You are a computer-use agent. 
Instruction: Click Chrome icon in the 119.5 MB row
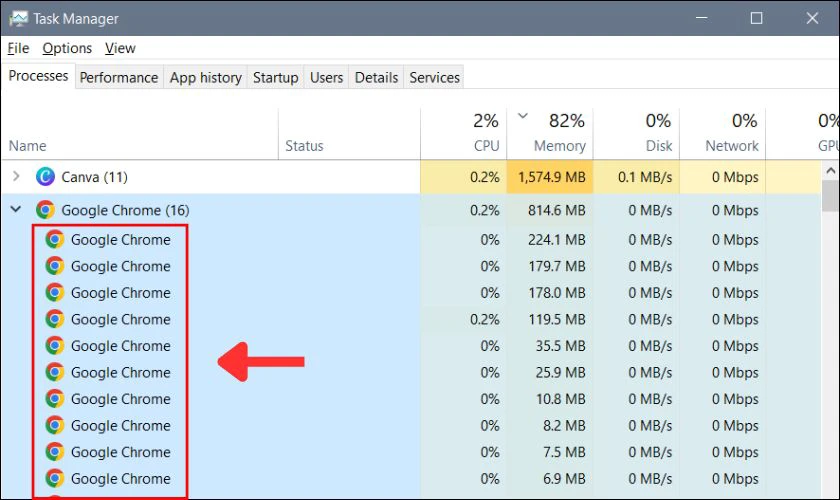pyautogui.click(x=55, y=319)
